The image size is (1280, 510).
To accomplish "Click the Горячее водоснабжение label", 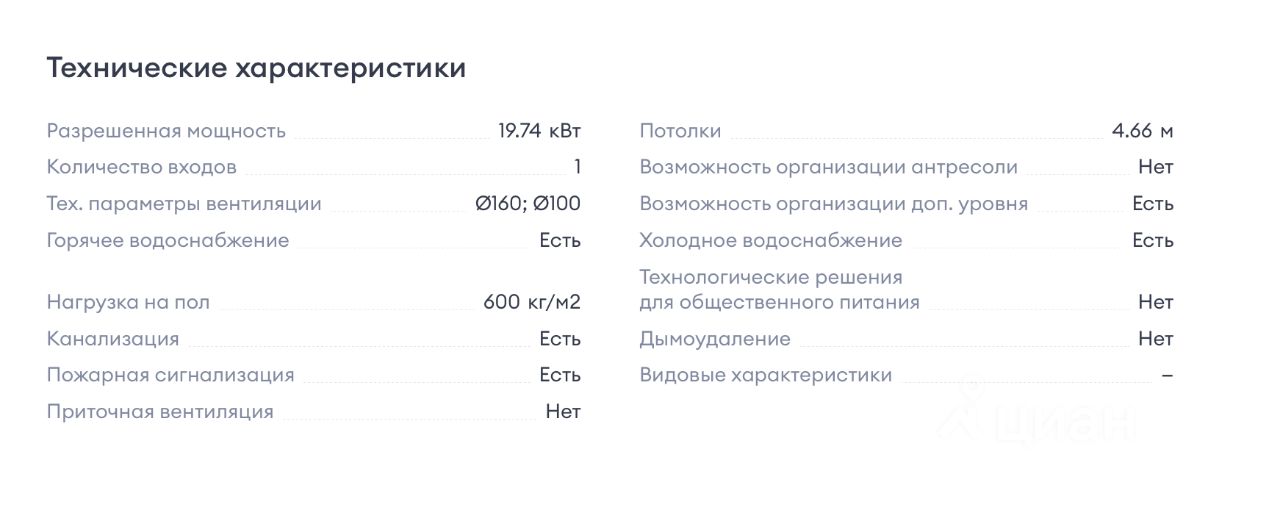I will pos(168,240).
